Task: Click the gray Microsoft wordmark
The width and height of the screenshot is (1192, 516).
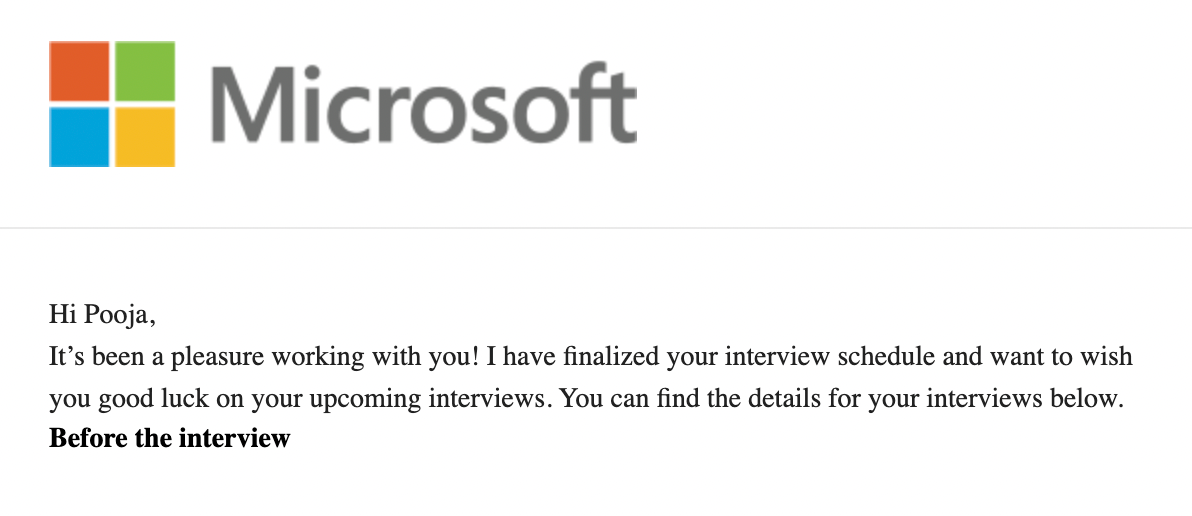Action: [424, 104]
